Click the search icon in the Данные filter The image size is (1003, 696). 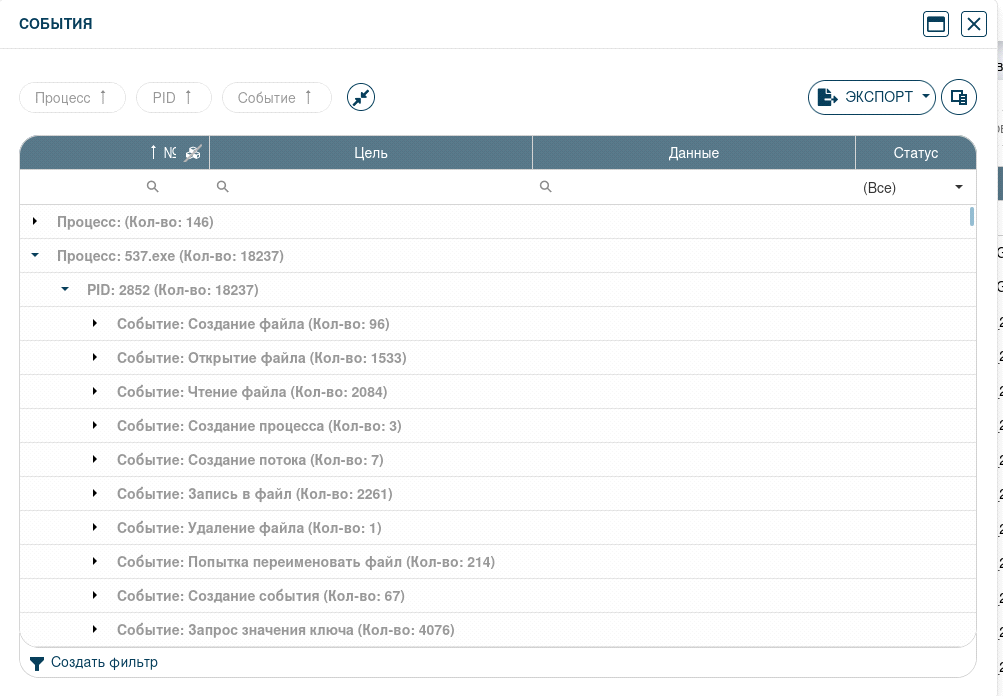tap(546, 187)
